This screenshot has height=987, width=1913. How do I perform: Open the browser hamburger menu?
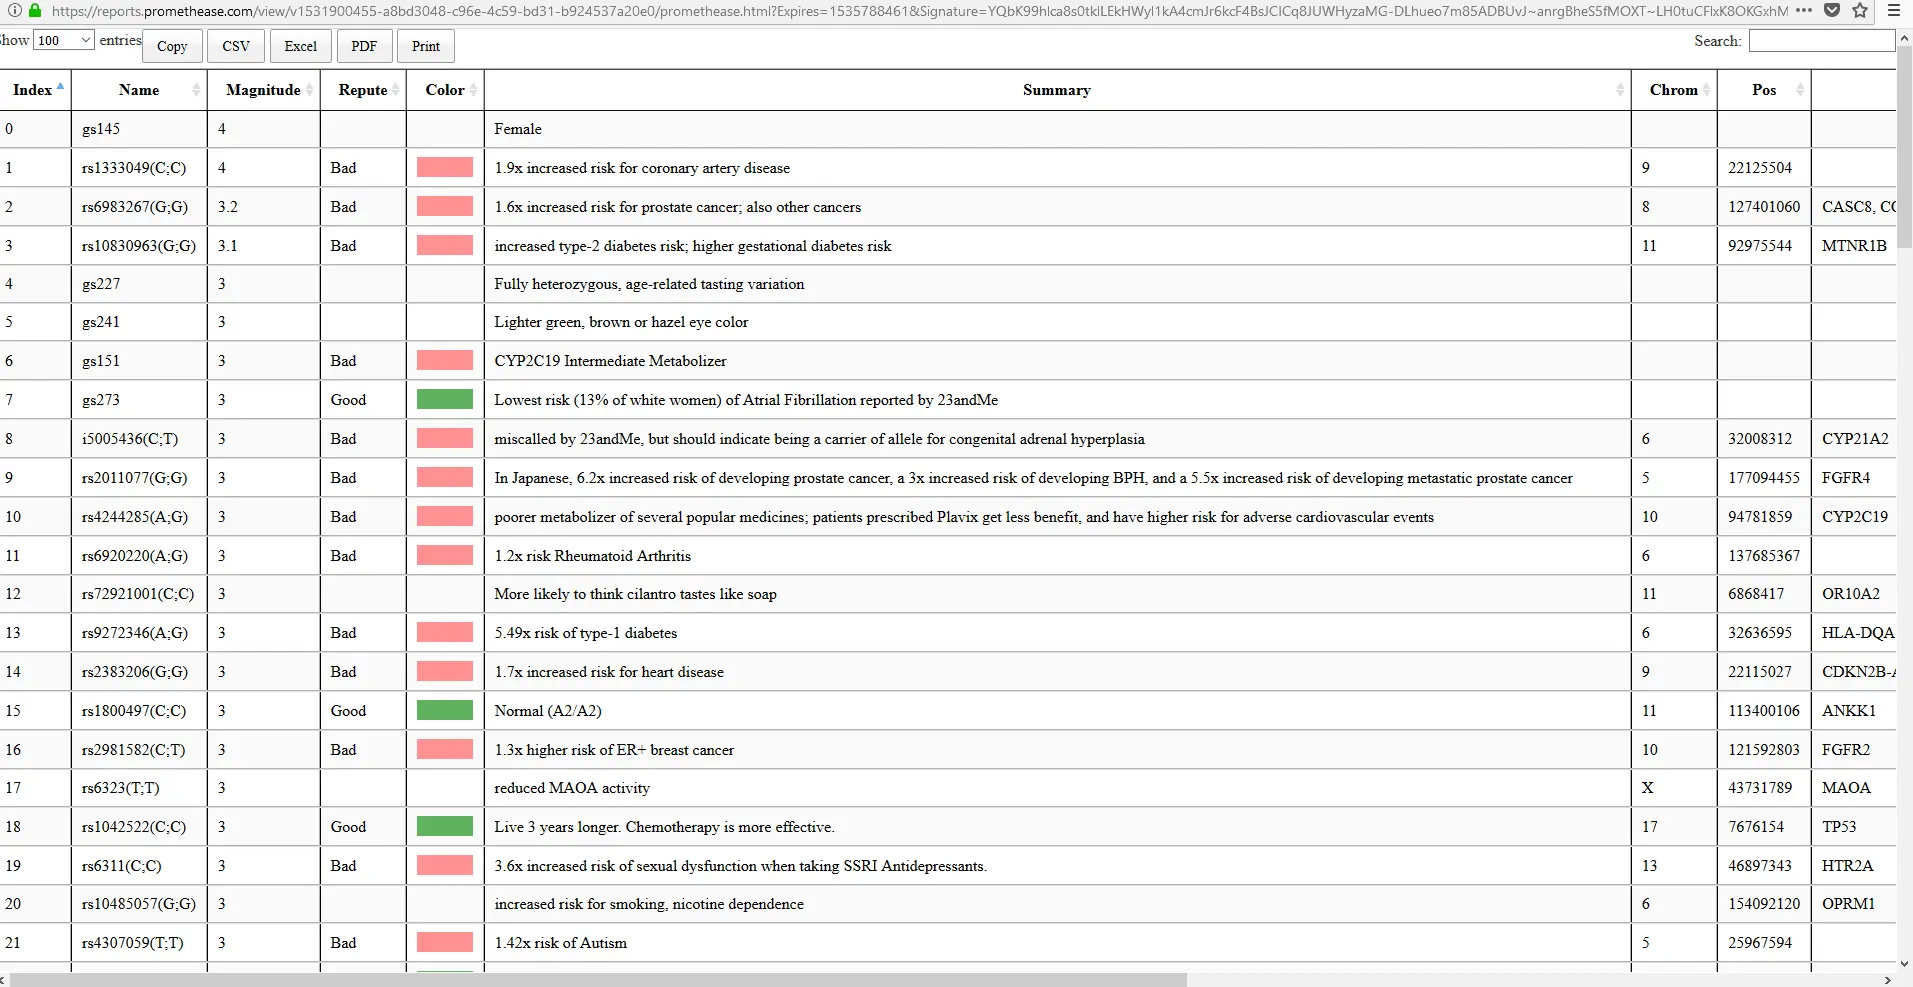1894,10
